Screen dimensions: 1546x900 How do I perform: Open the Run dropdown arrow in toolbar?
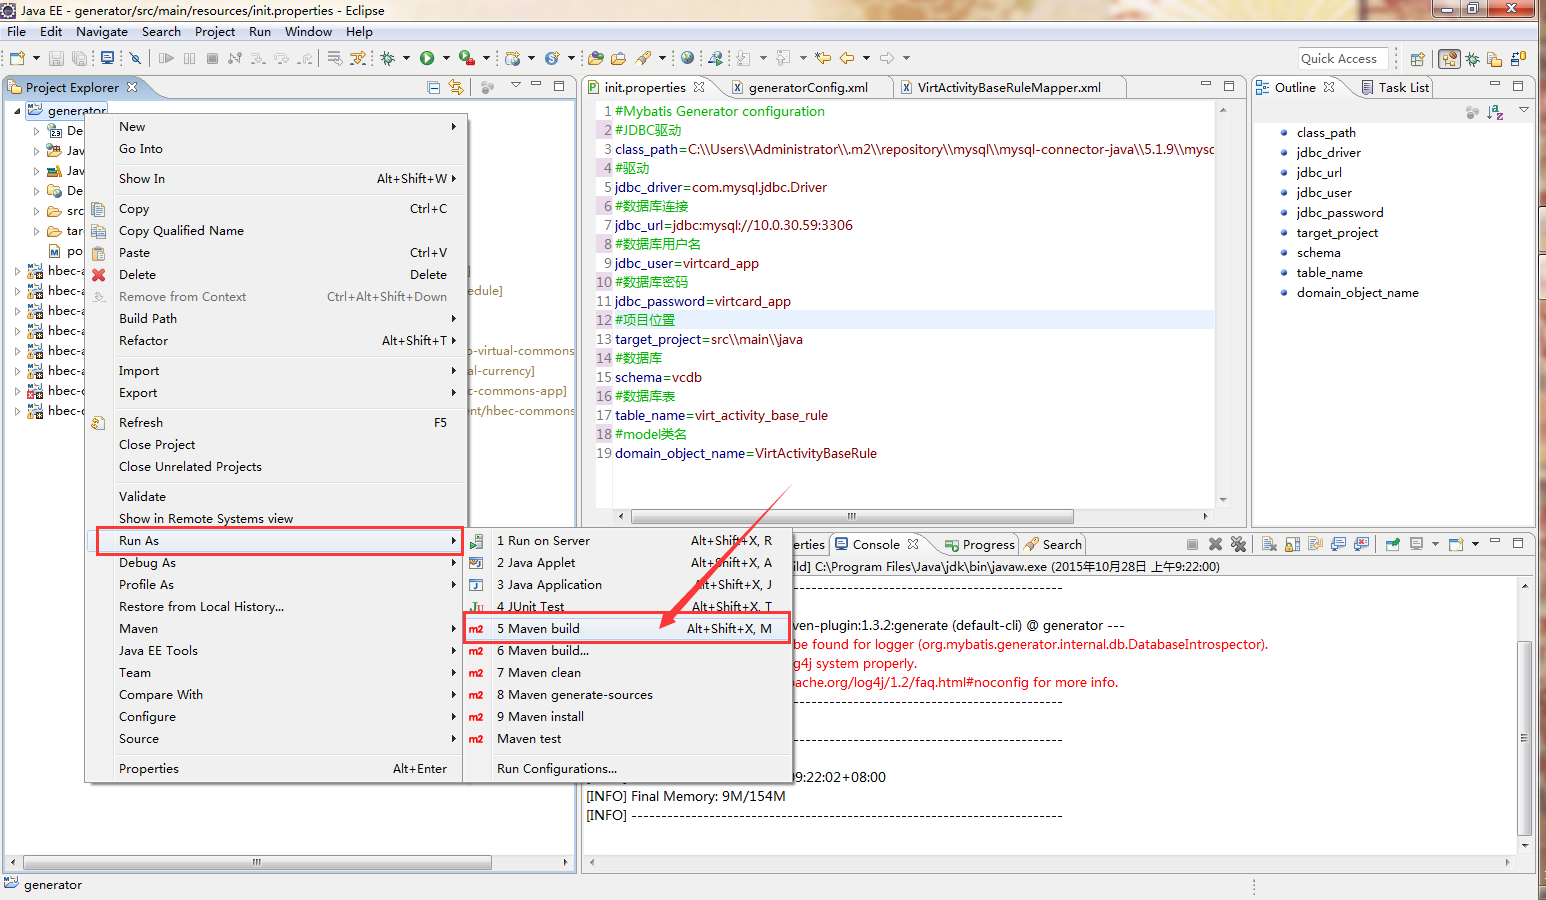(x=446, y=58)
